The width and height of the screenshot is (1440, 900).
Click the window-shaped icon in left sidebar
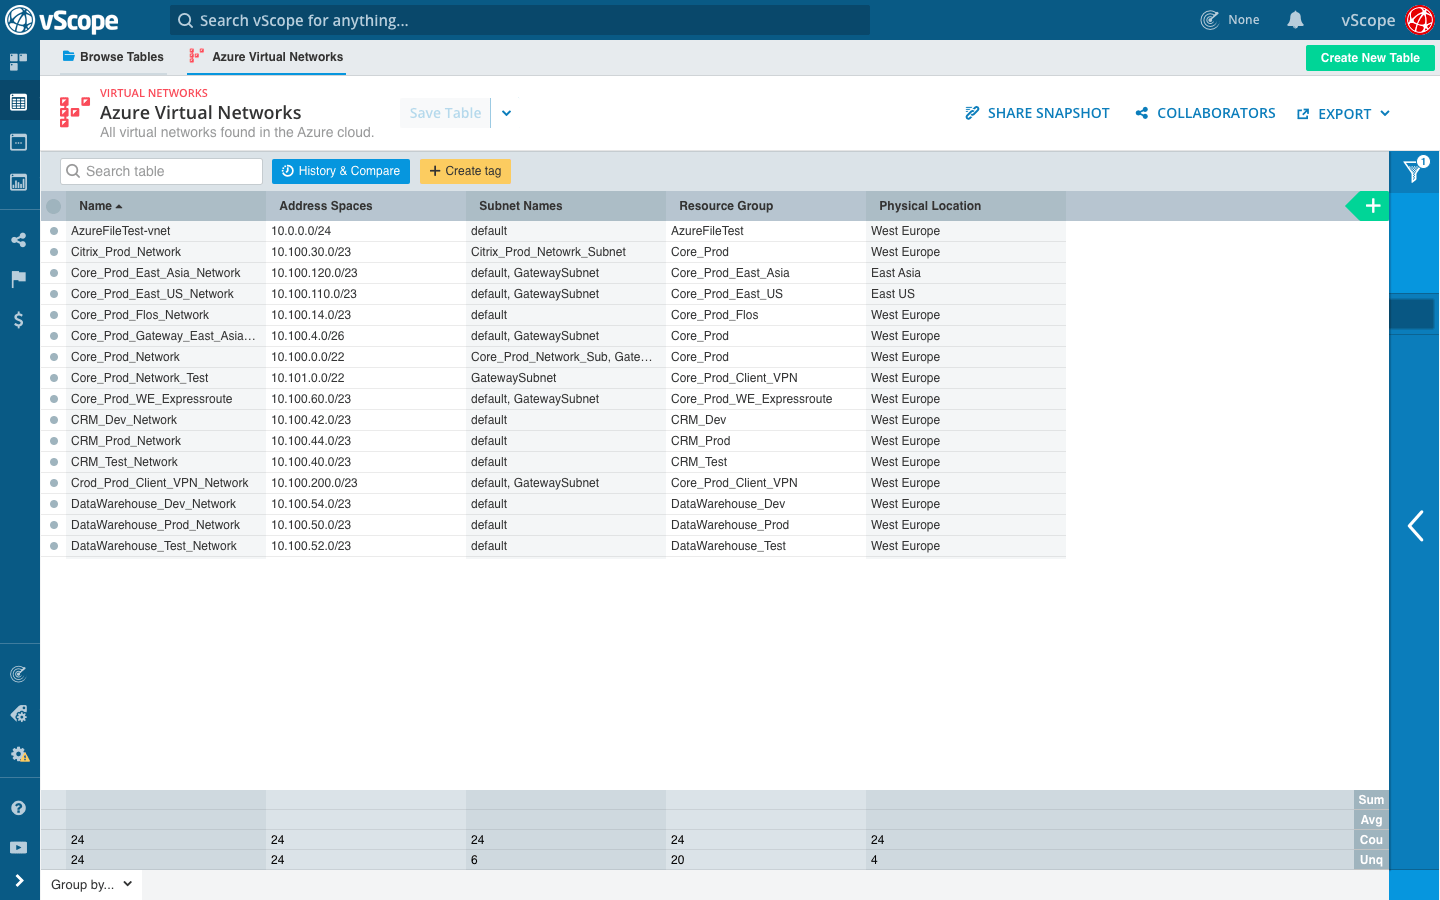(18, 142)
